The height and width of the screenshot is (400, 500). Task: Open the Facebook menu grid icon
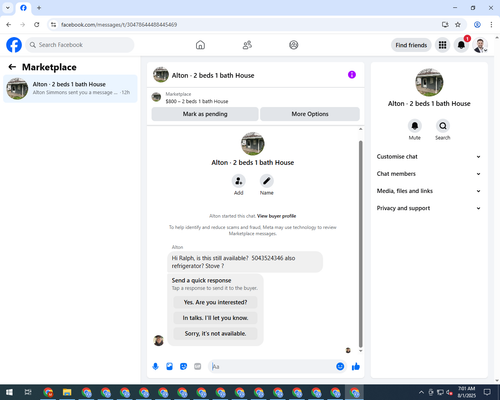pos(442,45)
